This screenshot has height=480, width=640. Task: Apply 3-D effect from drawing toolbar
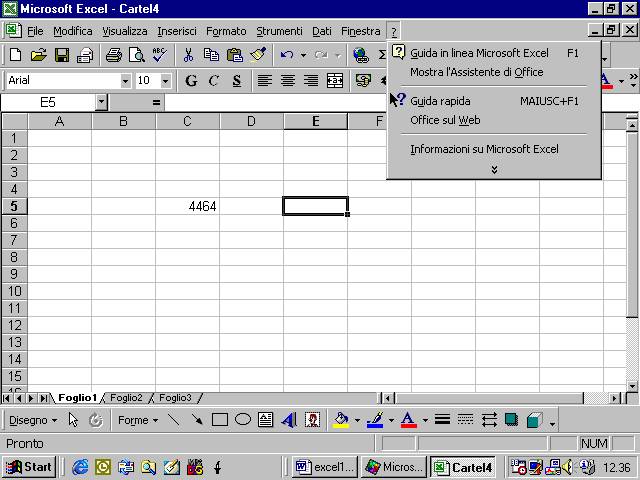534,420
